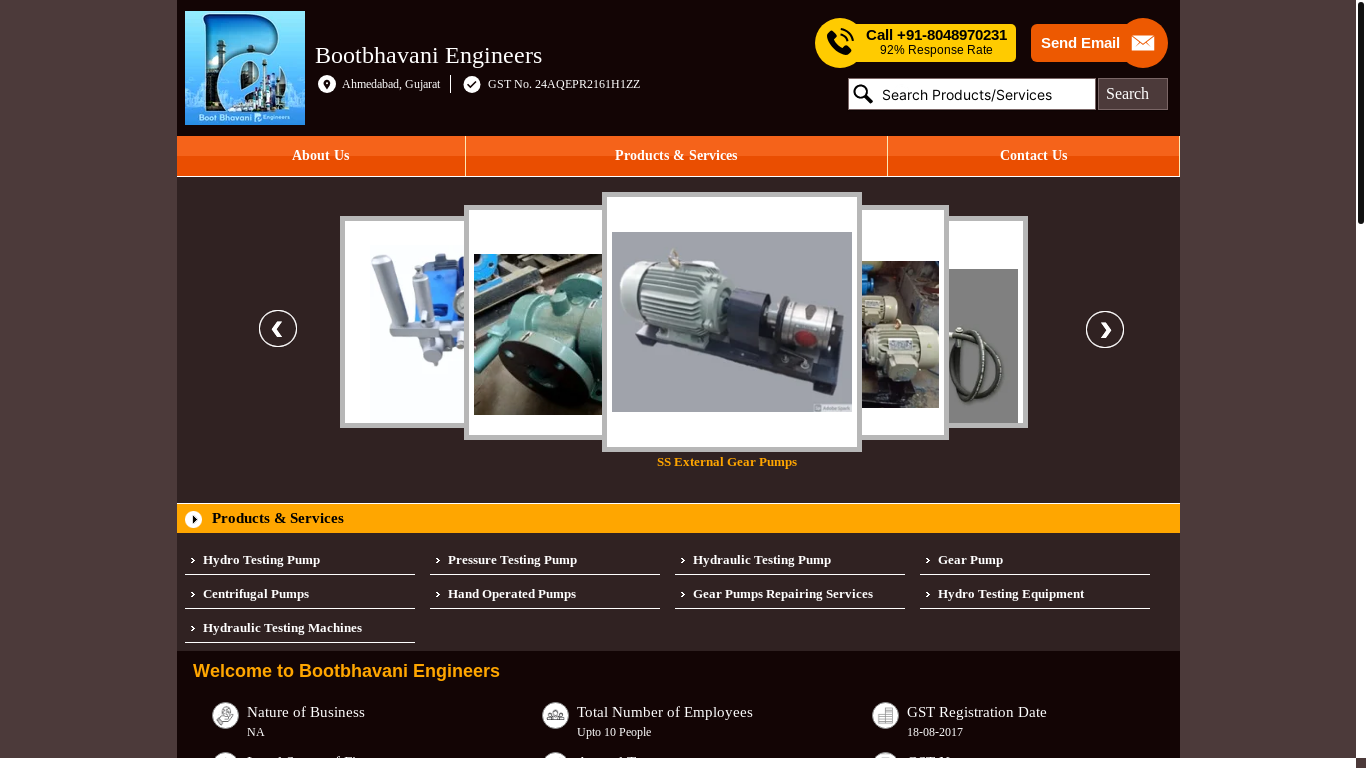The height and width of the screenshot is (768, 1366).
Task: Click the Nature of Business icon
Action: pyautogui.click(x=225, y=715)
